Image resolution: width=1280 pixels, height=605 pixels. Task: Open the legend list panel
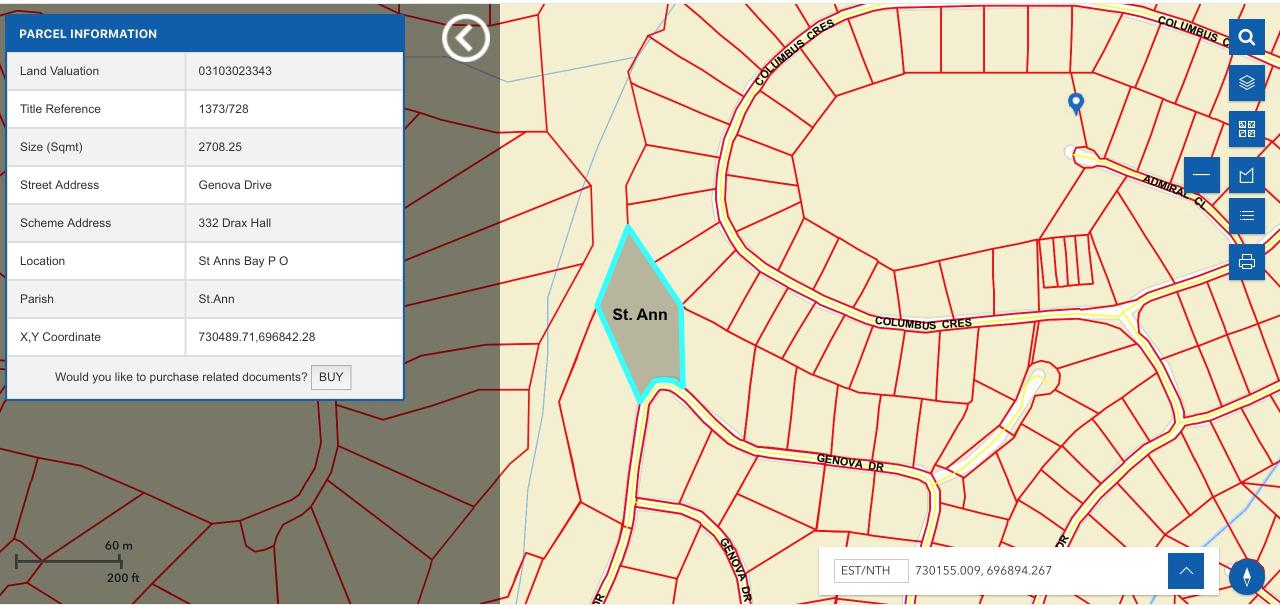tap(1246, 216)
